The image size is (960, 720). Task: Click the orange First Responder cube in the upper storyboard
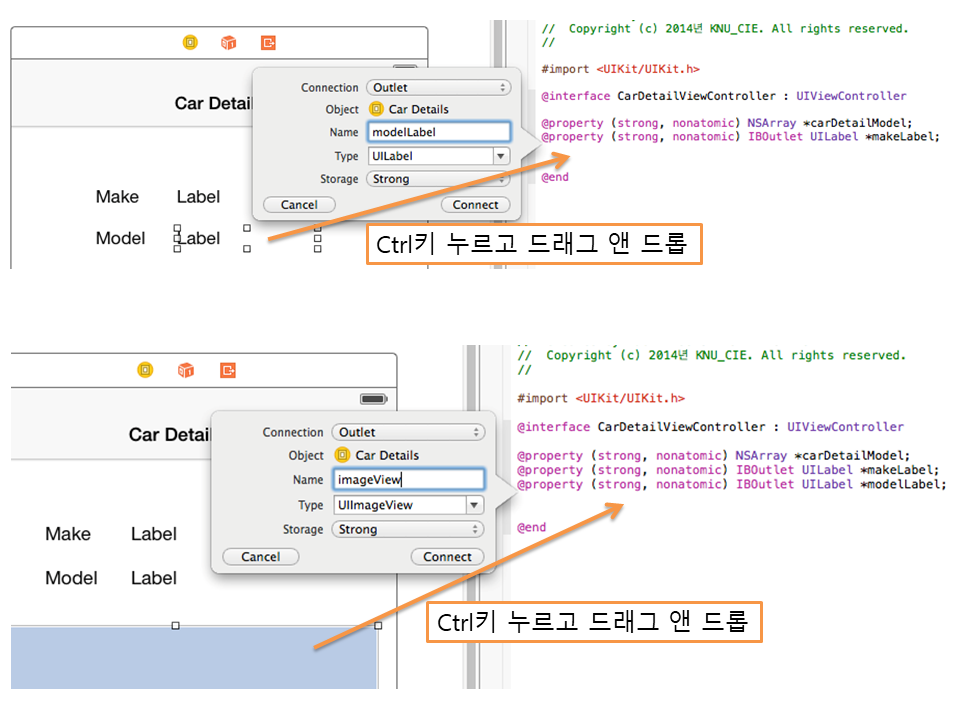tap(229, 43)
